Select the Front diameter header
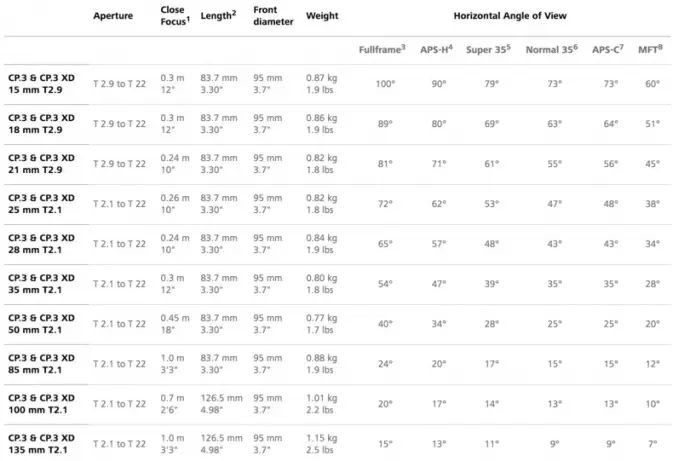690x461 pixels. 273,16
